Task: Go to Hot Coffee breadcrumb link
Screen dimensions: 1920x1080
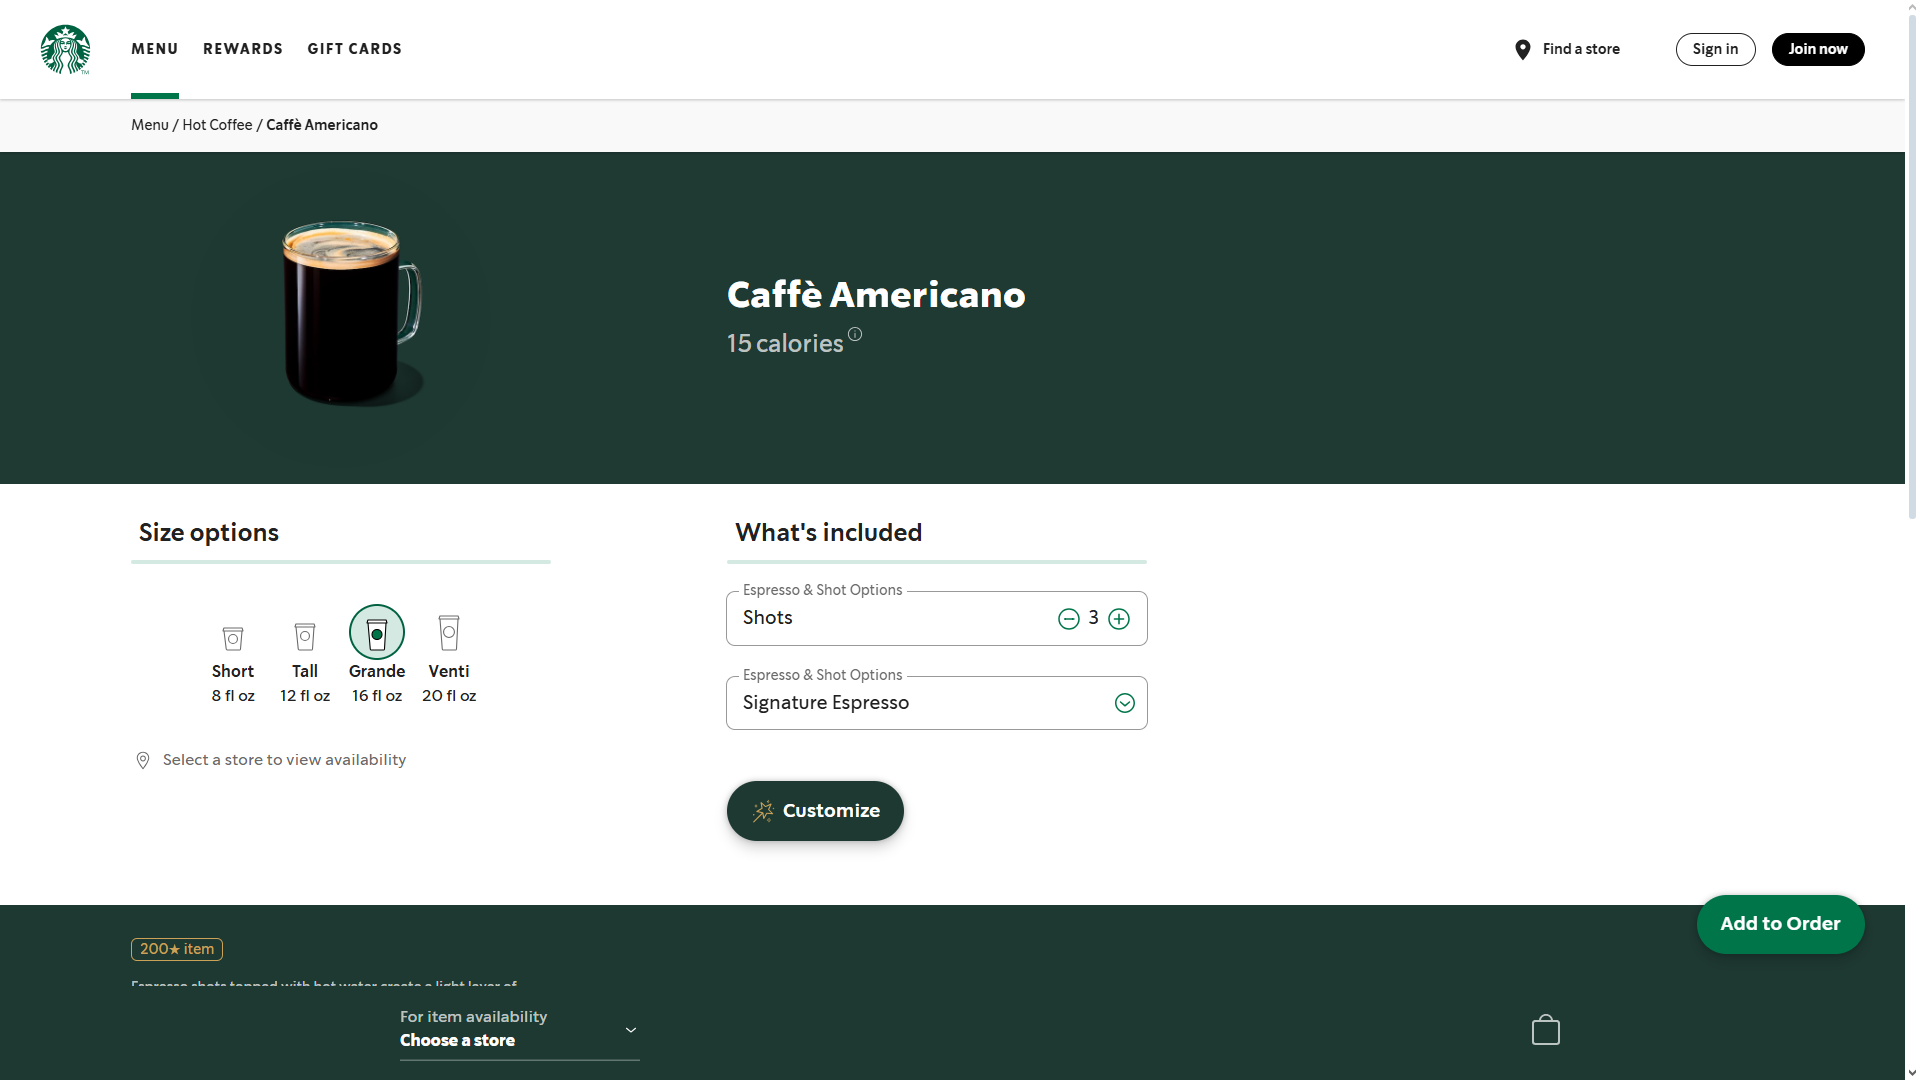Action: [217, 125]
